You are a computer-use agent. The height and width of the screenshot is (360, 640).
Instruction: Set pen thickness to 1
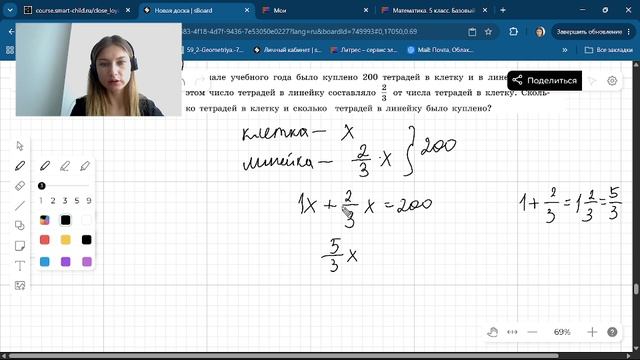[41, 200]
